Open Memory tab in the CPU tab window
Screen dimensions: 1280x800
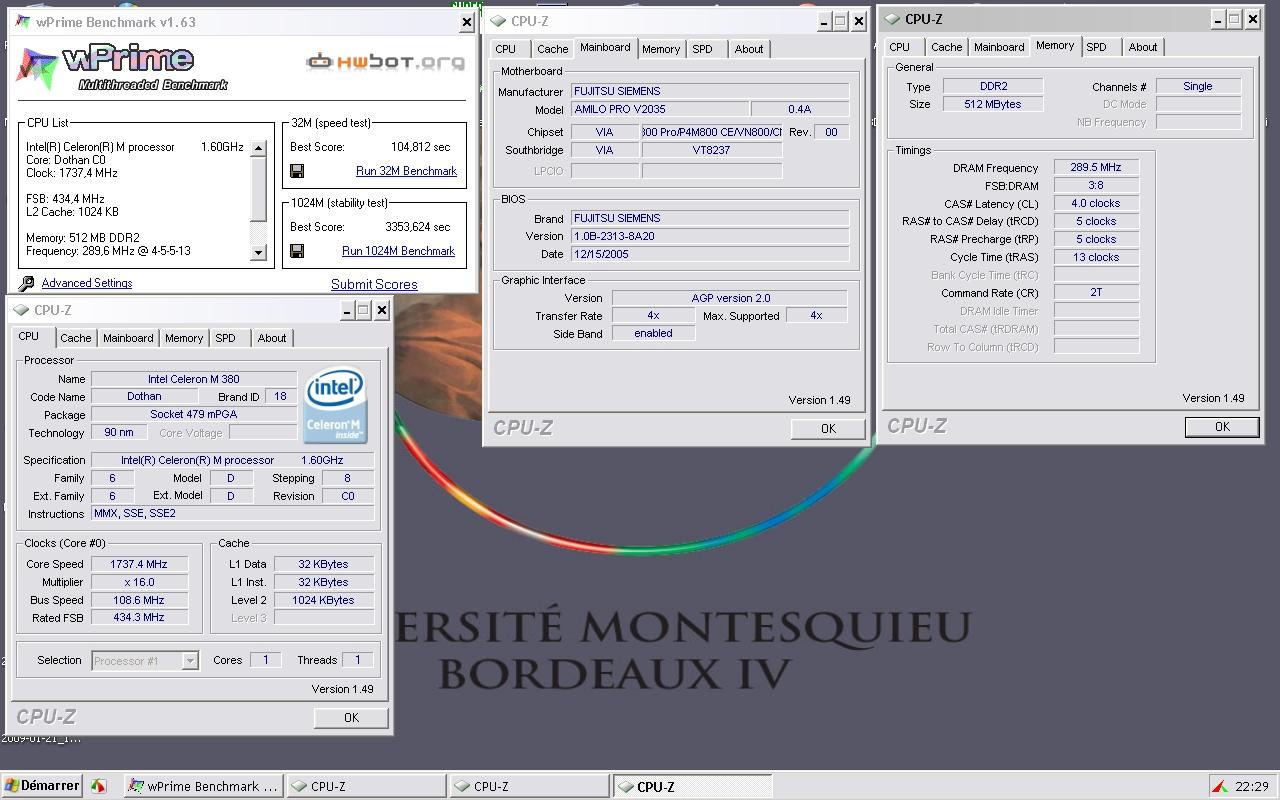pyautogui.click(x=184, y=338)
